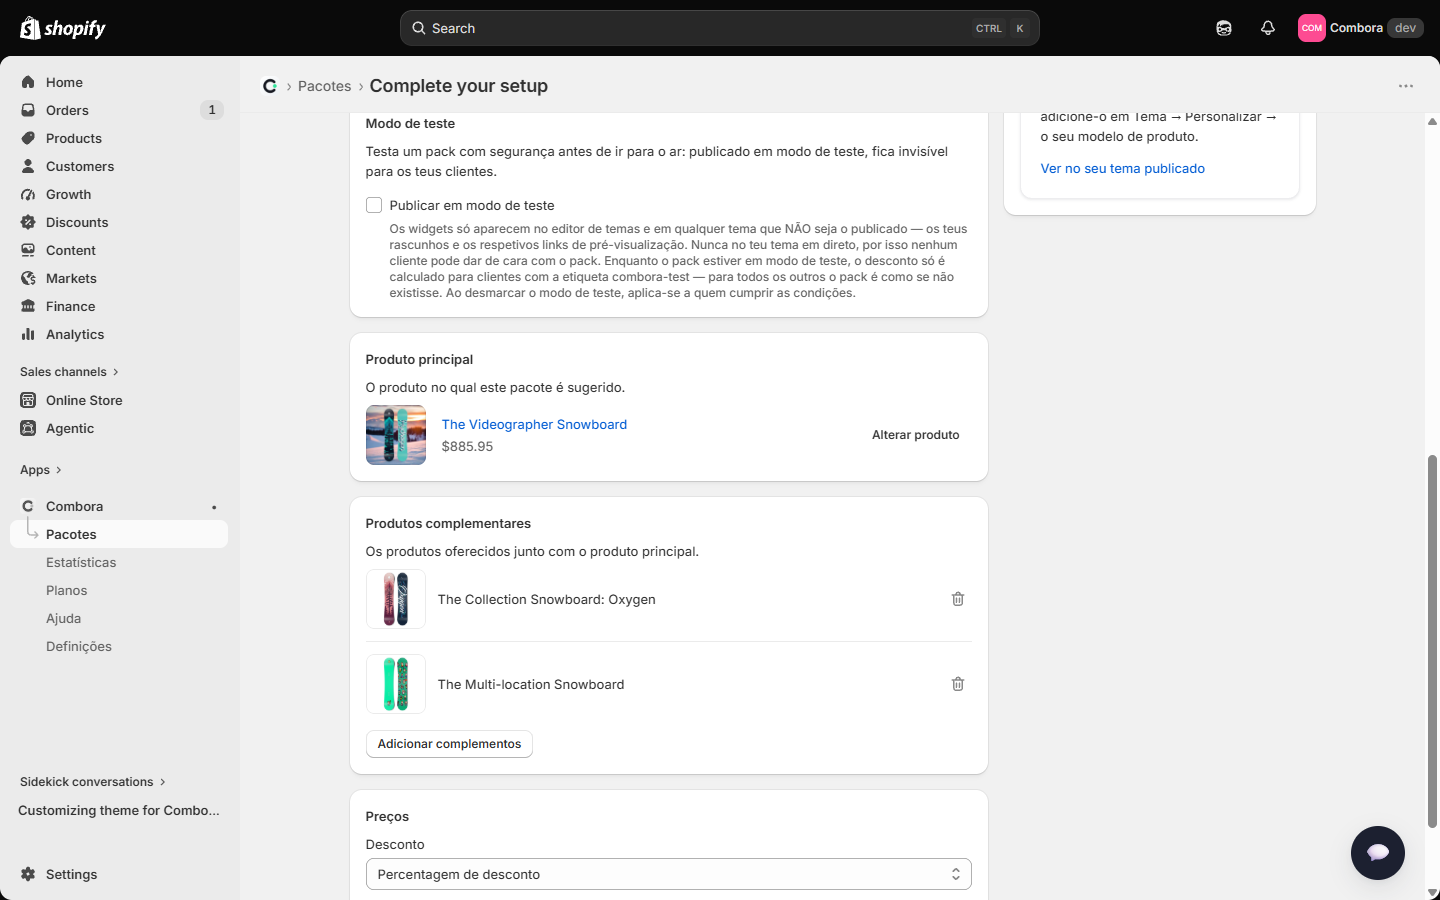Delete The Collection Snowboard: Oxygen complement
Viewport: 1440px width, 900px height.
(958, 599)
